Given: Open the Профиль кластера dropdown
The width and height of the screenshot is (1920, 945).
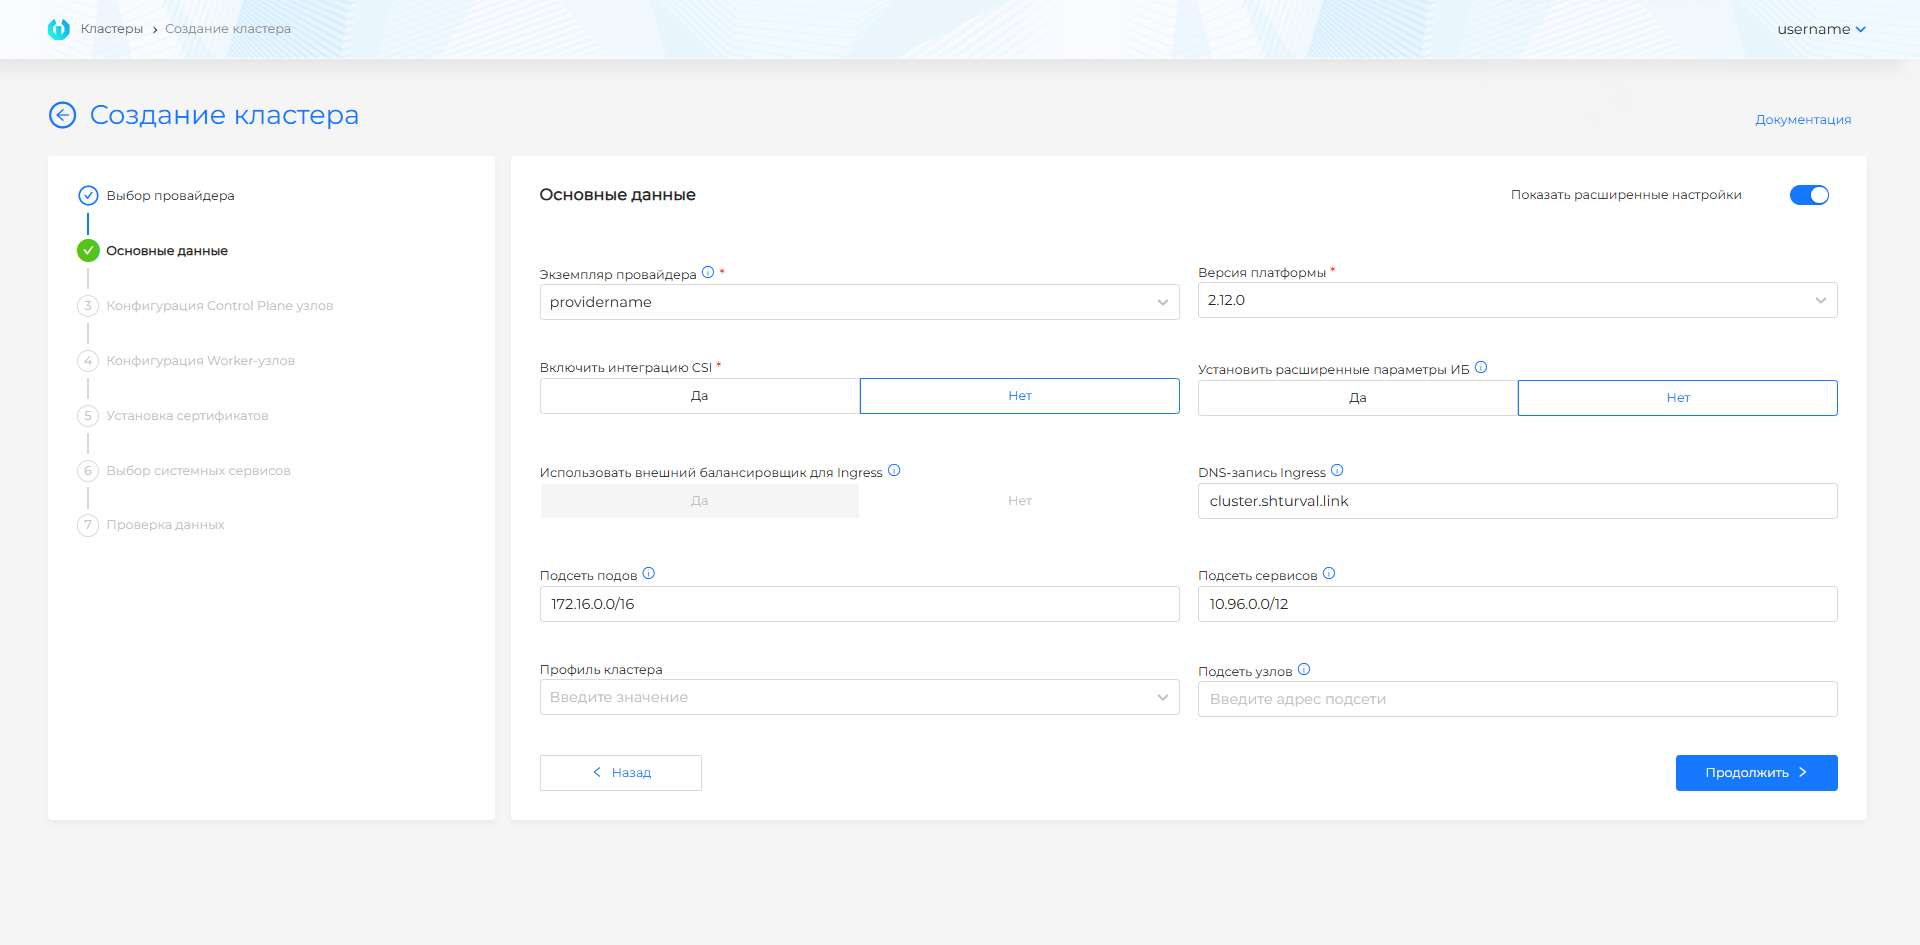Looking at the screenshot, I should tap(859, 697).
